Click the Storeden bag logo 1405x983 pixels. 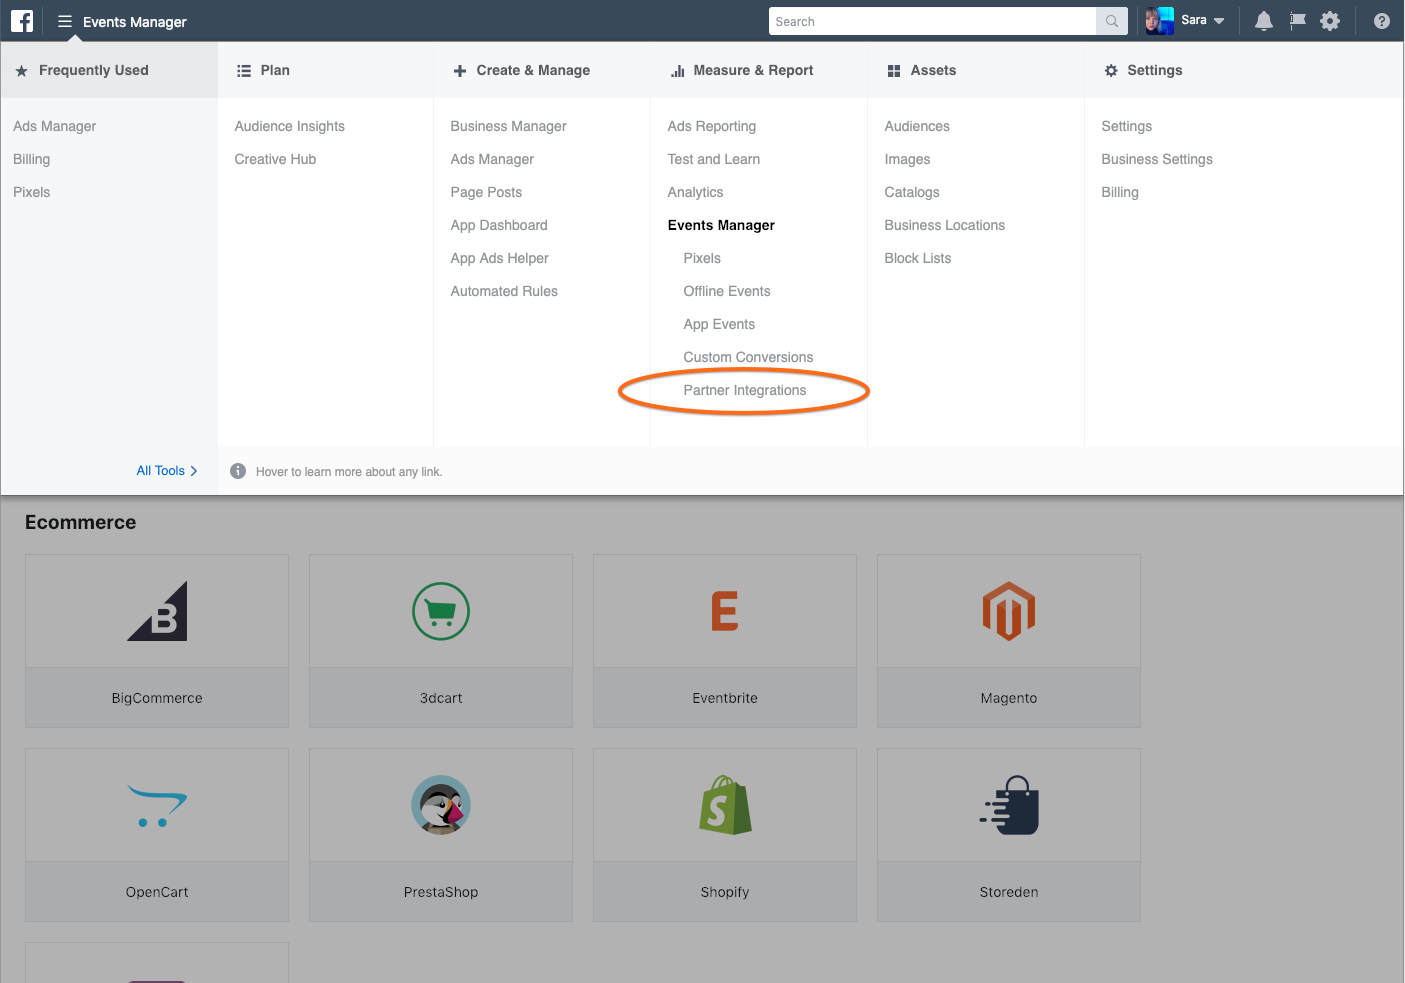(x=1009, y=805)
